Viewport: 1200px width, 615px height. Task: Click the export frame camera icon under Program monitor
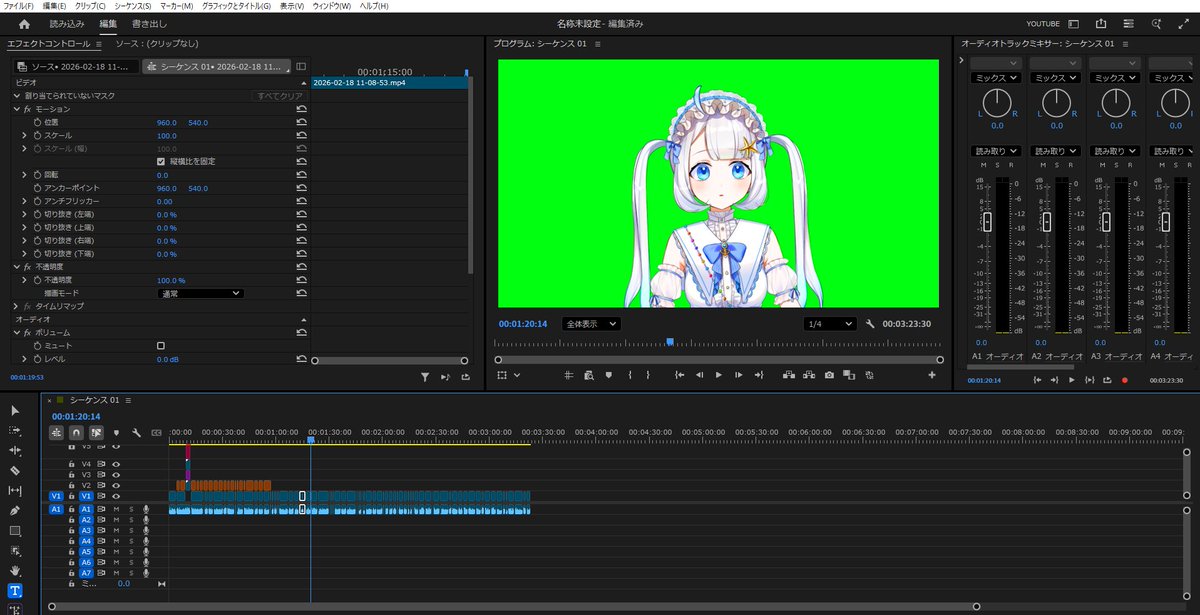pos(828,376)
